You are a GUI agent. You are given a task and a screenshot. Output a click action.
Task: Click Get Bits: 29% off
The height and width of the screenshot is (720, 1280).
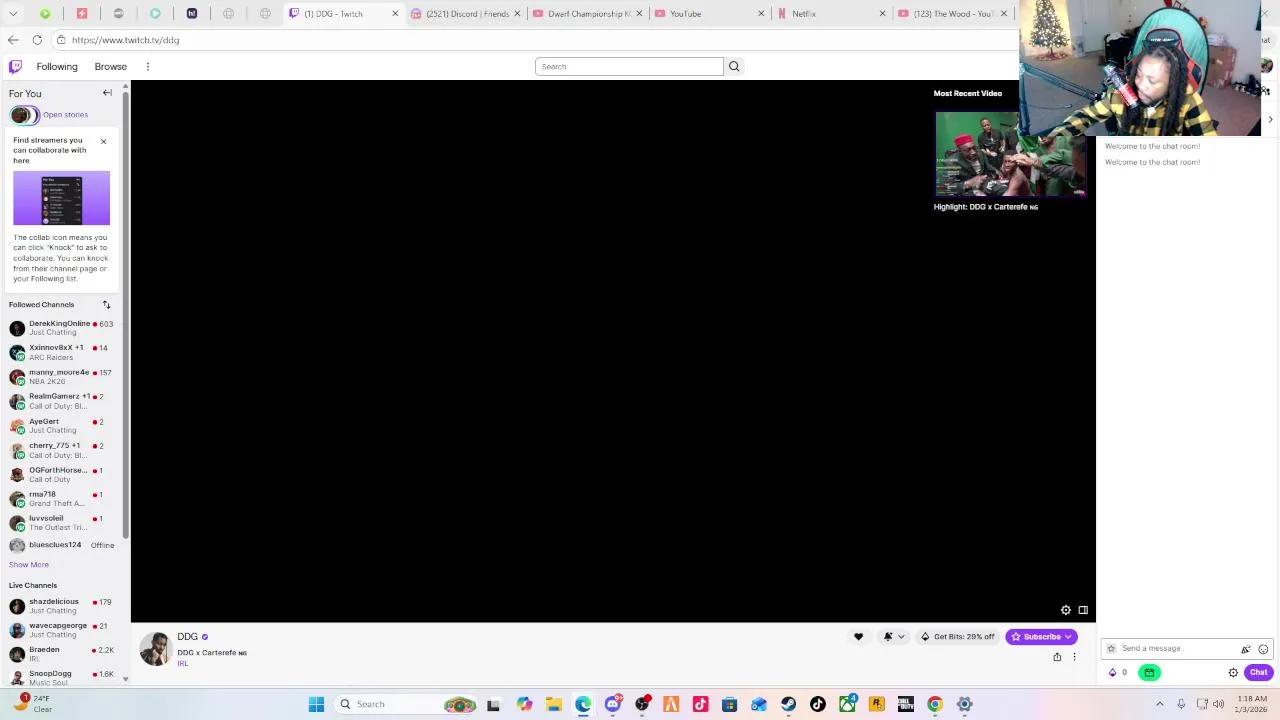point(958,637)
